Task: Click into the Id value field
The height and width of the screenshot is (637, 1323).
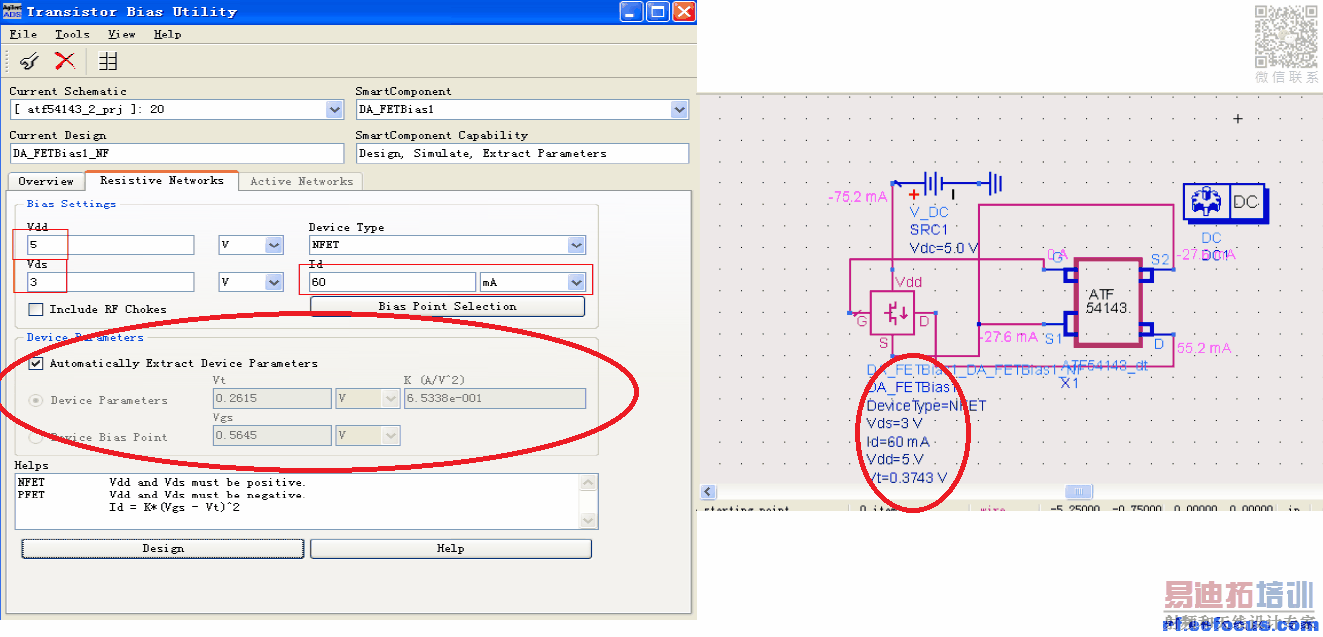Action: pos(392,283)
